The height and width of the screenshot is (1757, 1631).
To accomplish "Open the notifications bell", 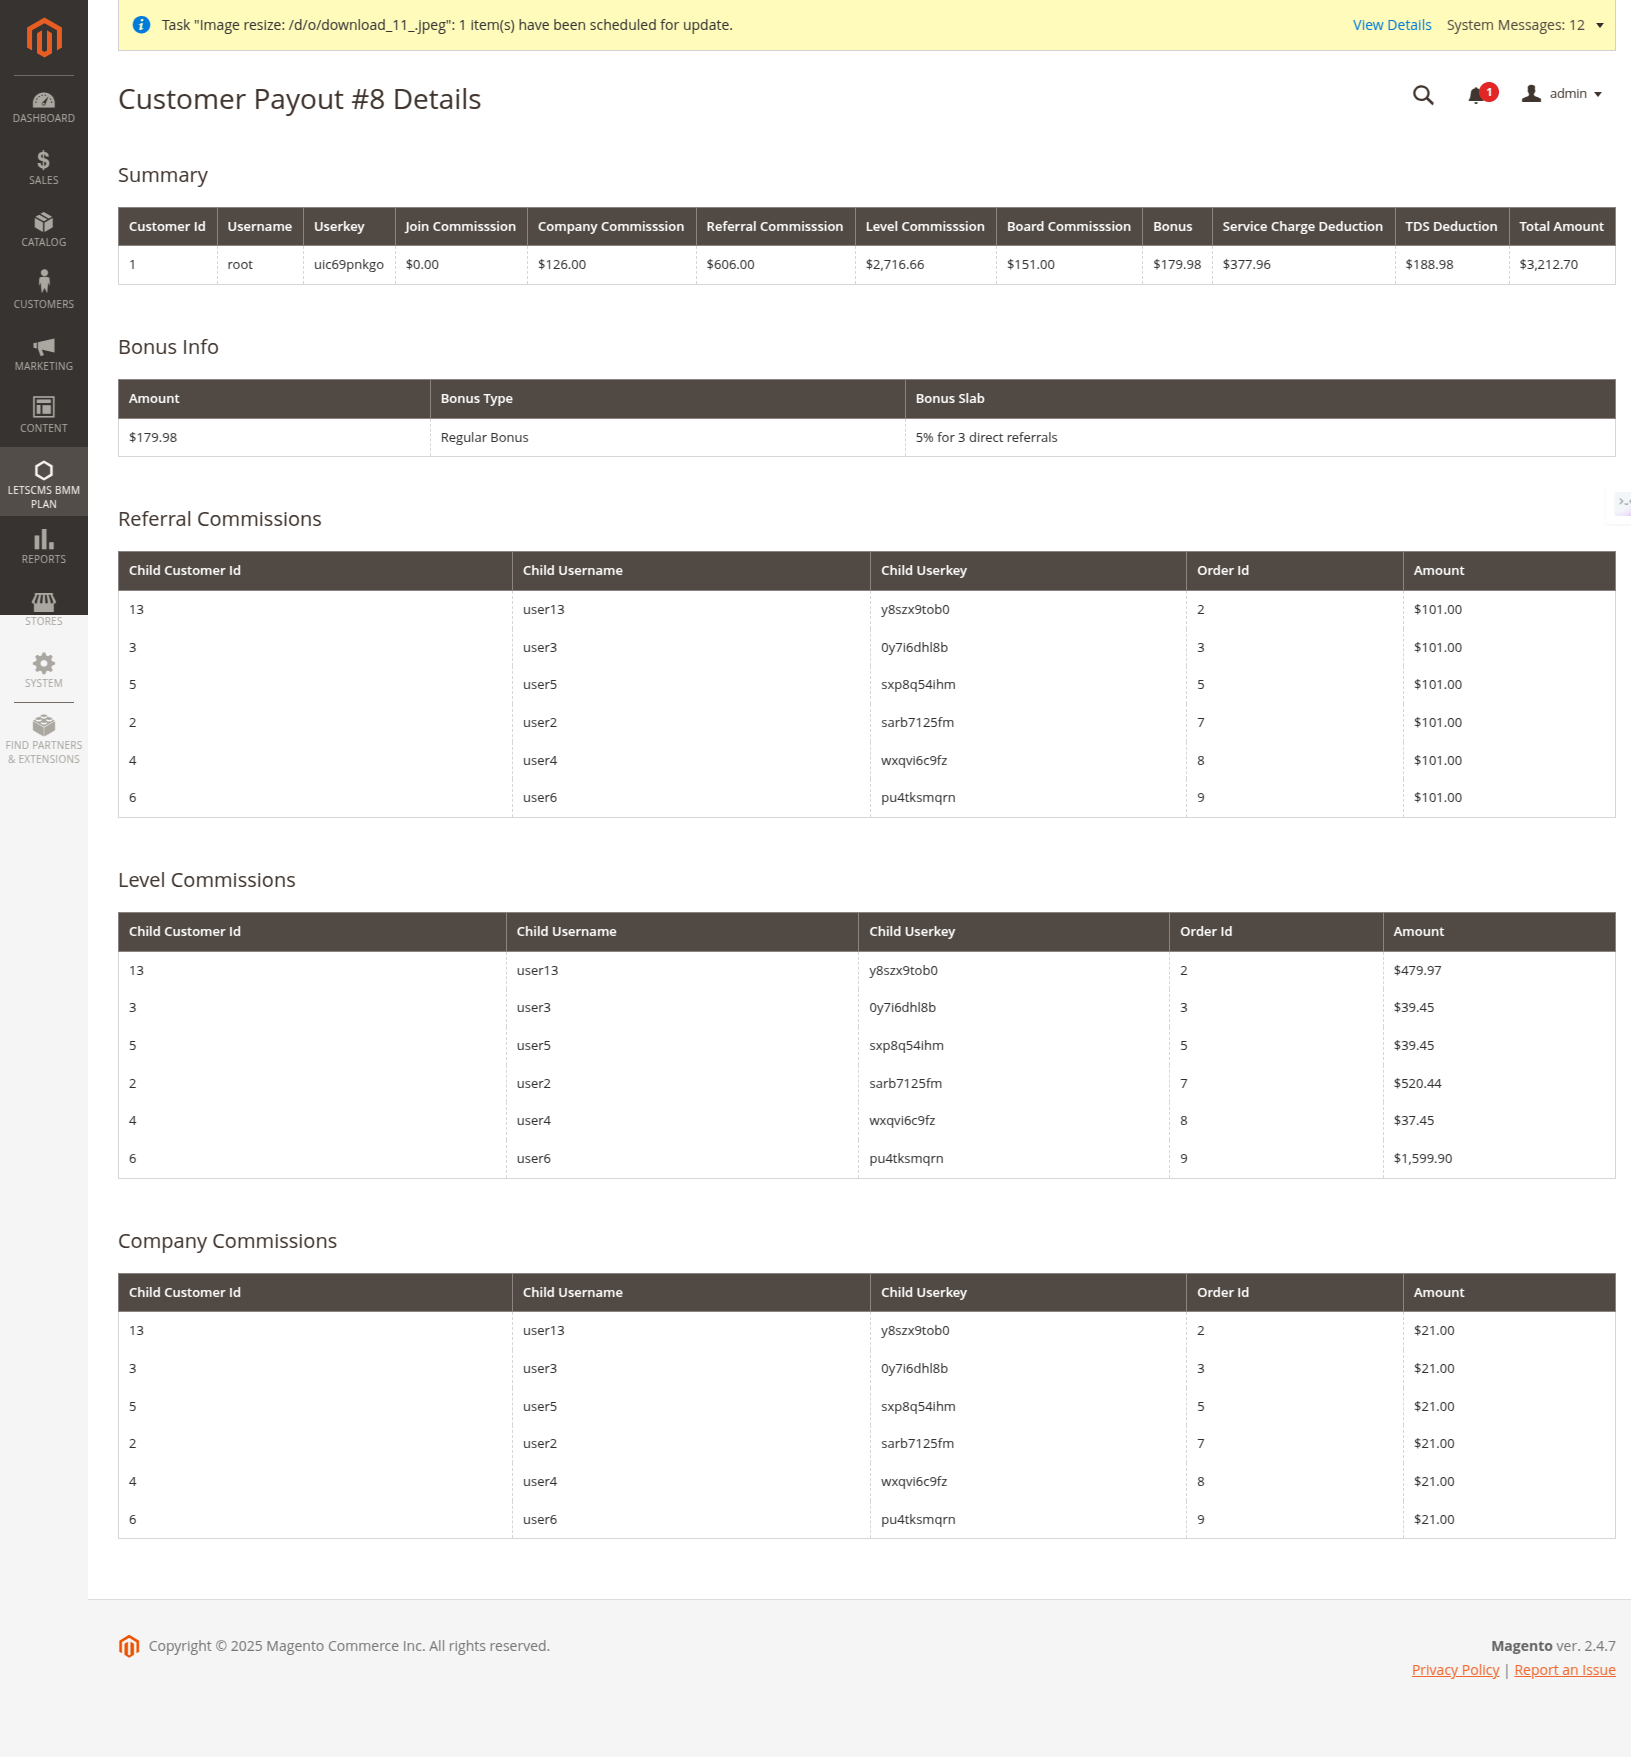I will point(1476,95).
